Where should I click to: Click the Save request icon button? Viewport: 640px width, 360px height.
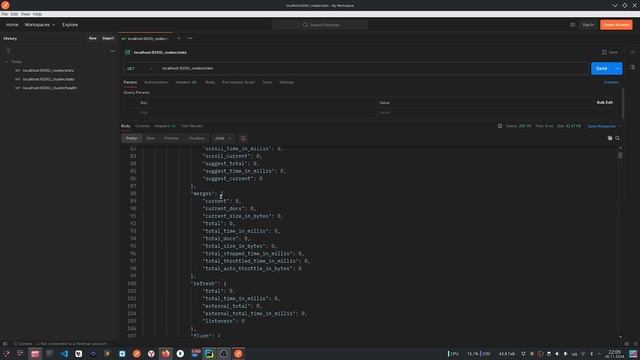pos(610,52)
